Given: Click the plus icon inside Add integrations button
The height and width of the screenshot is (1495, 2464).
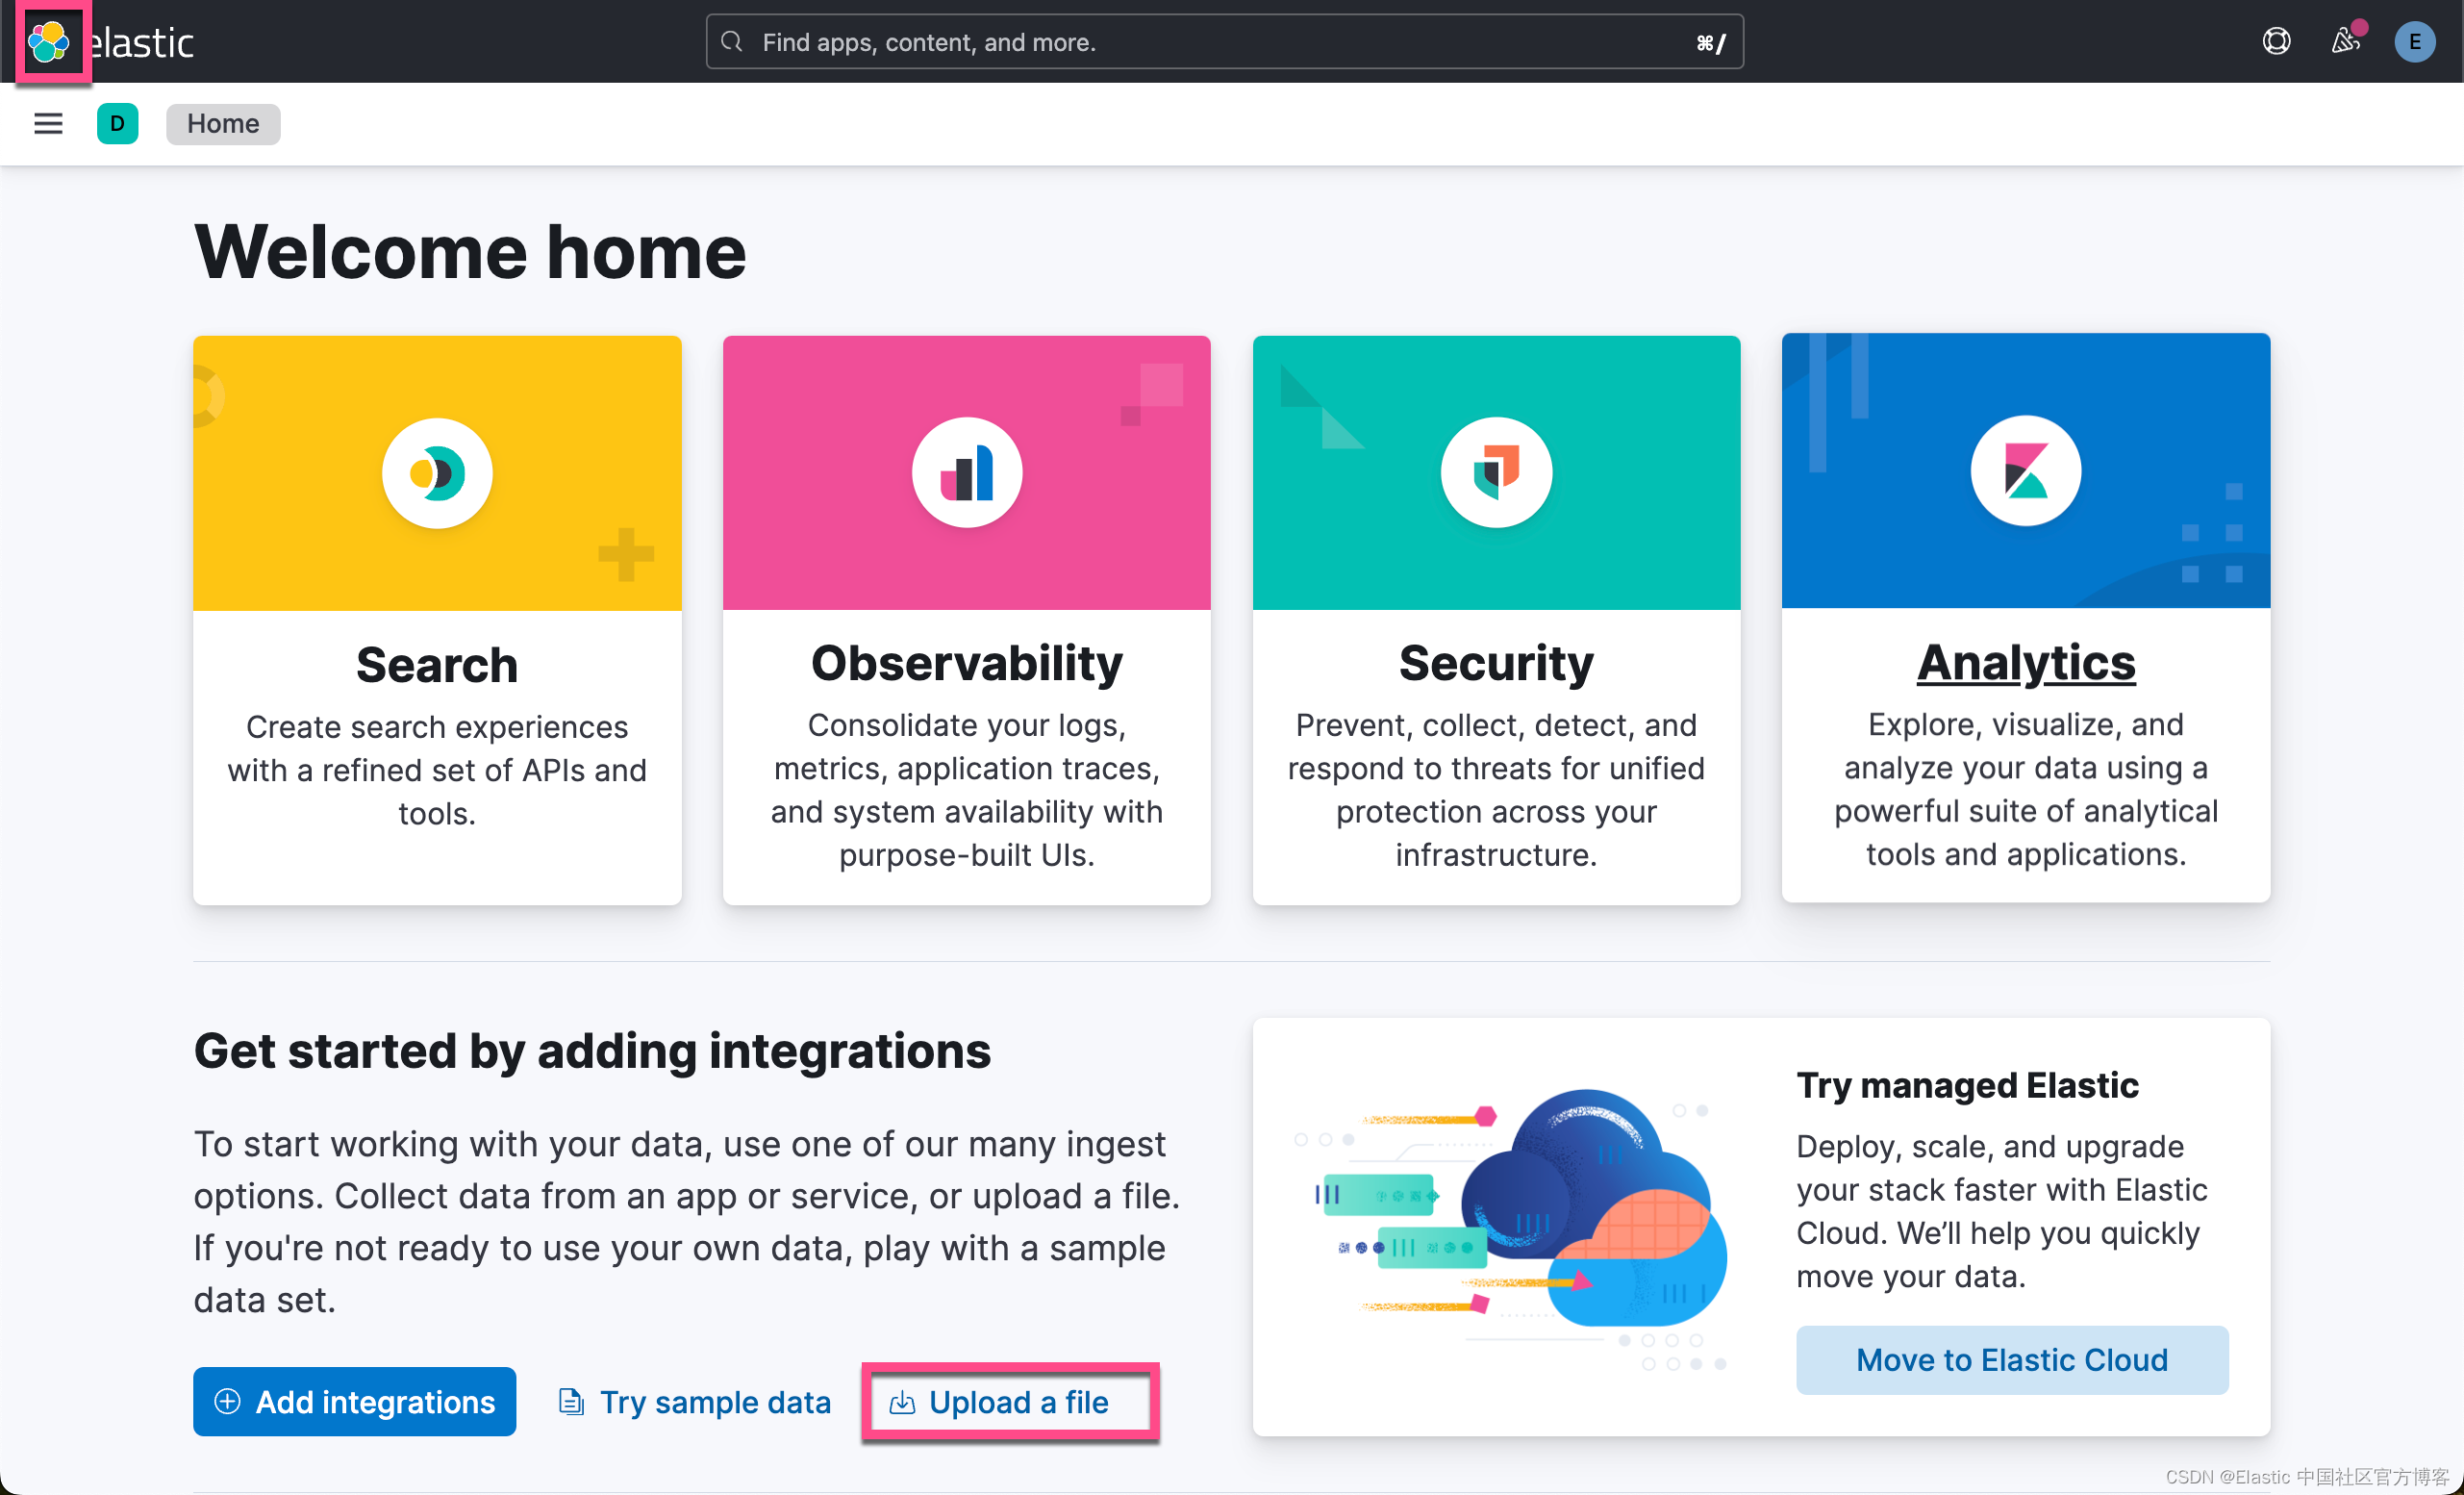Looking at the screenshot, I should click(x=229, y=1401).
